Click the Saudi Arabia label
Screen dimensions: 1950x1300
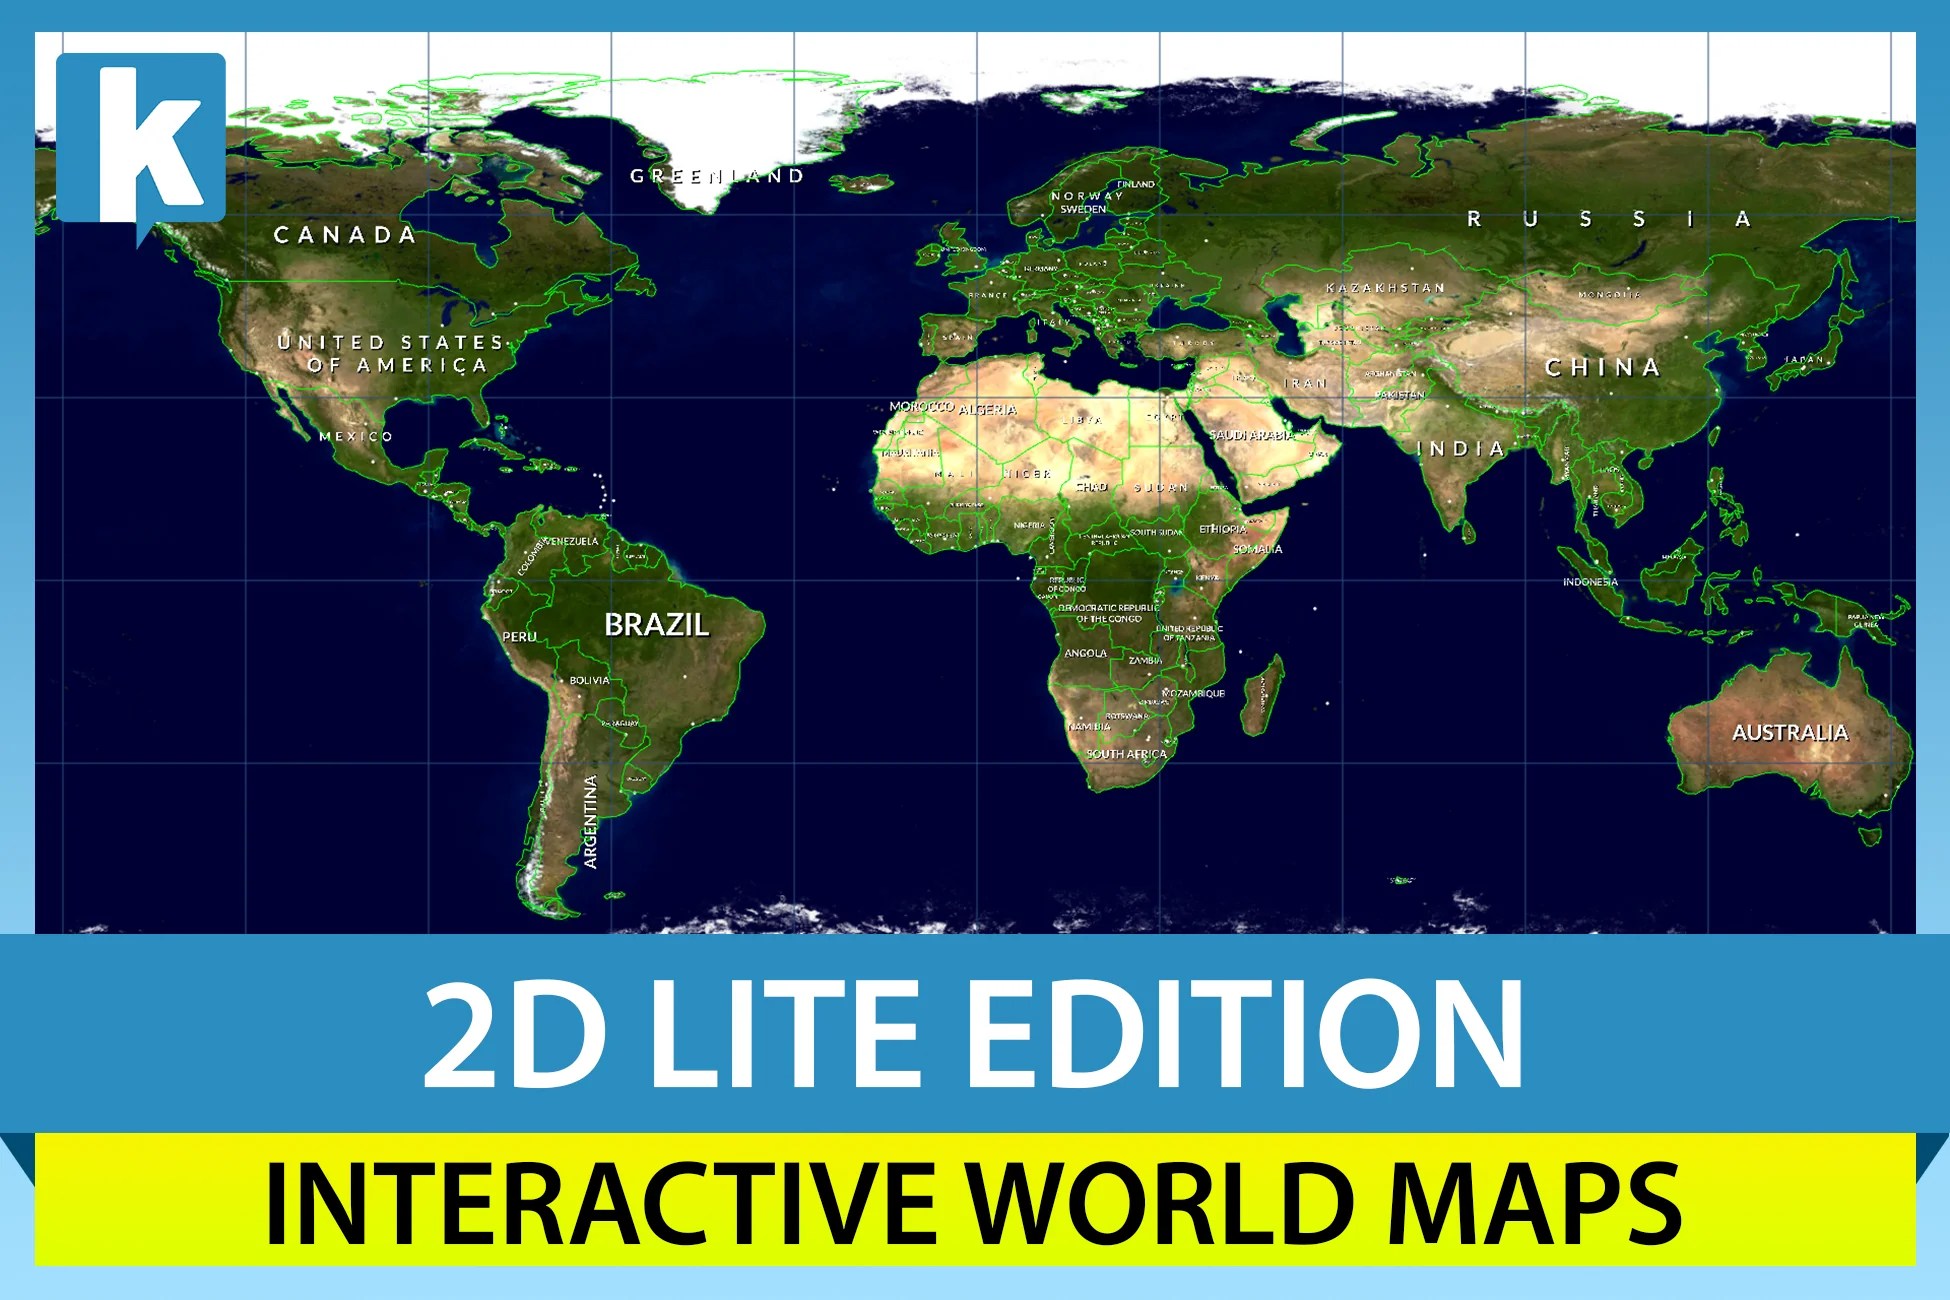[1251, 435]
